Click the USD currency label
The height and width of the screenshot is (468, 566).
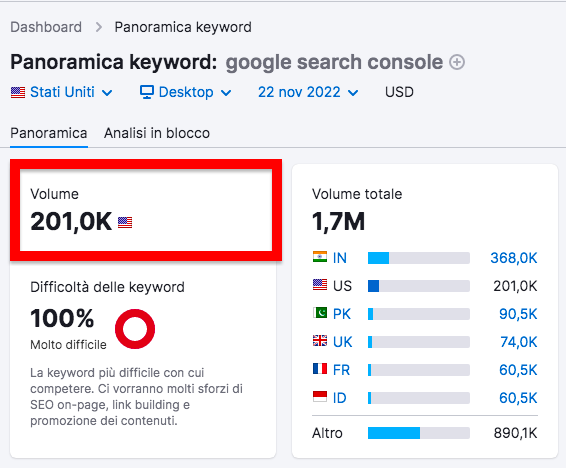(399, 92)
